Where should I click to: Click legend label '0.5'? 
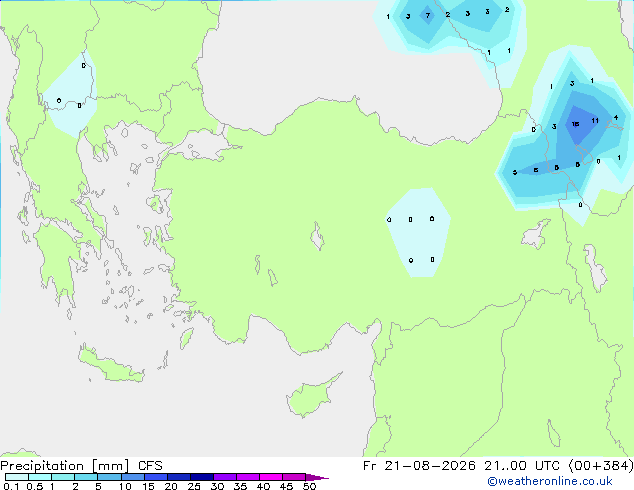[x=34, y=486]
